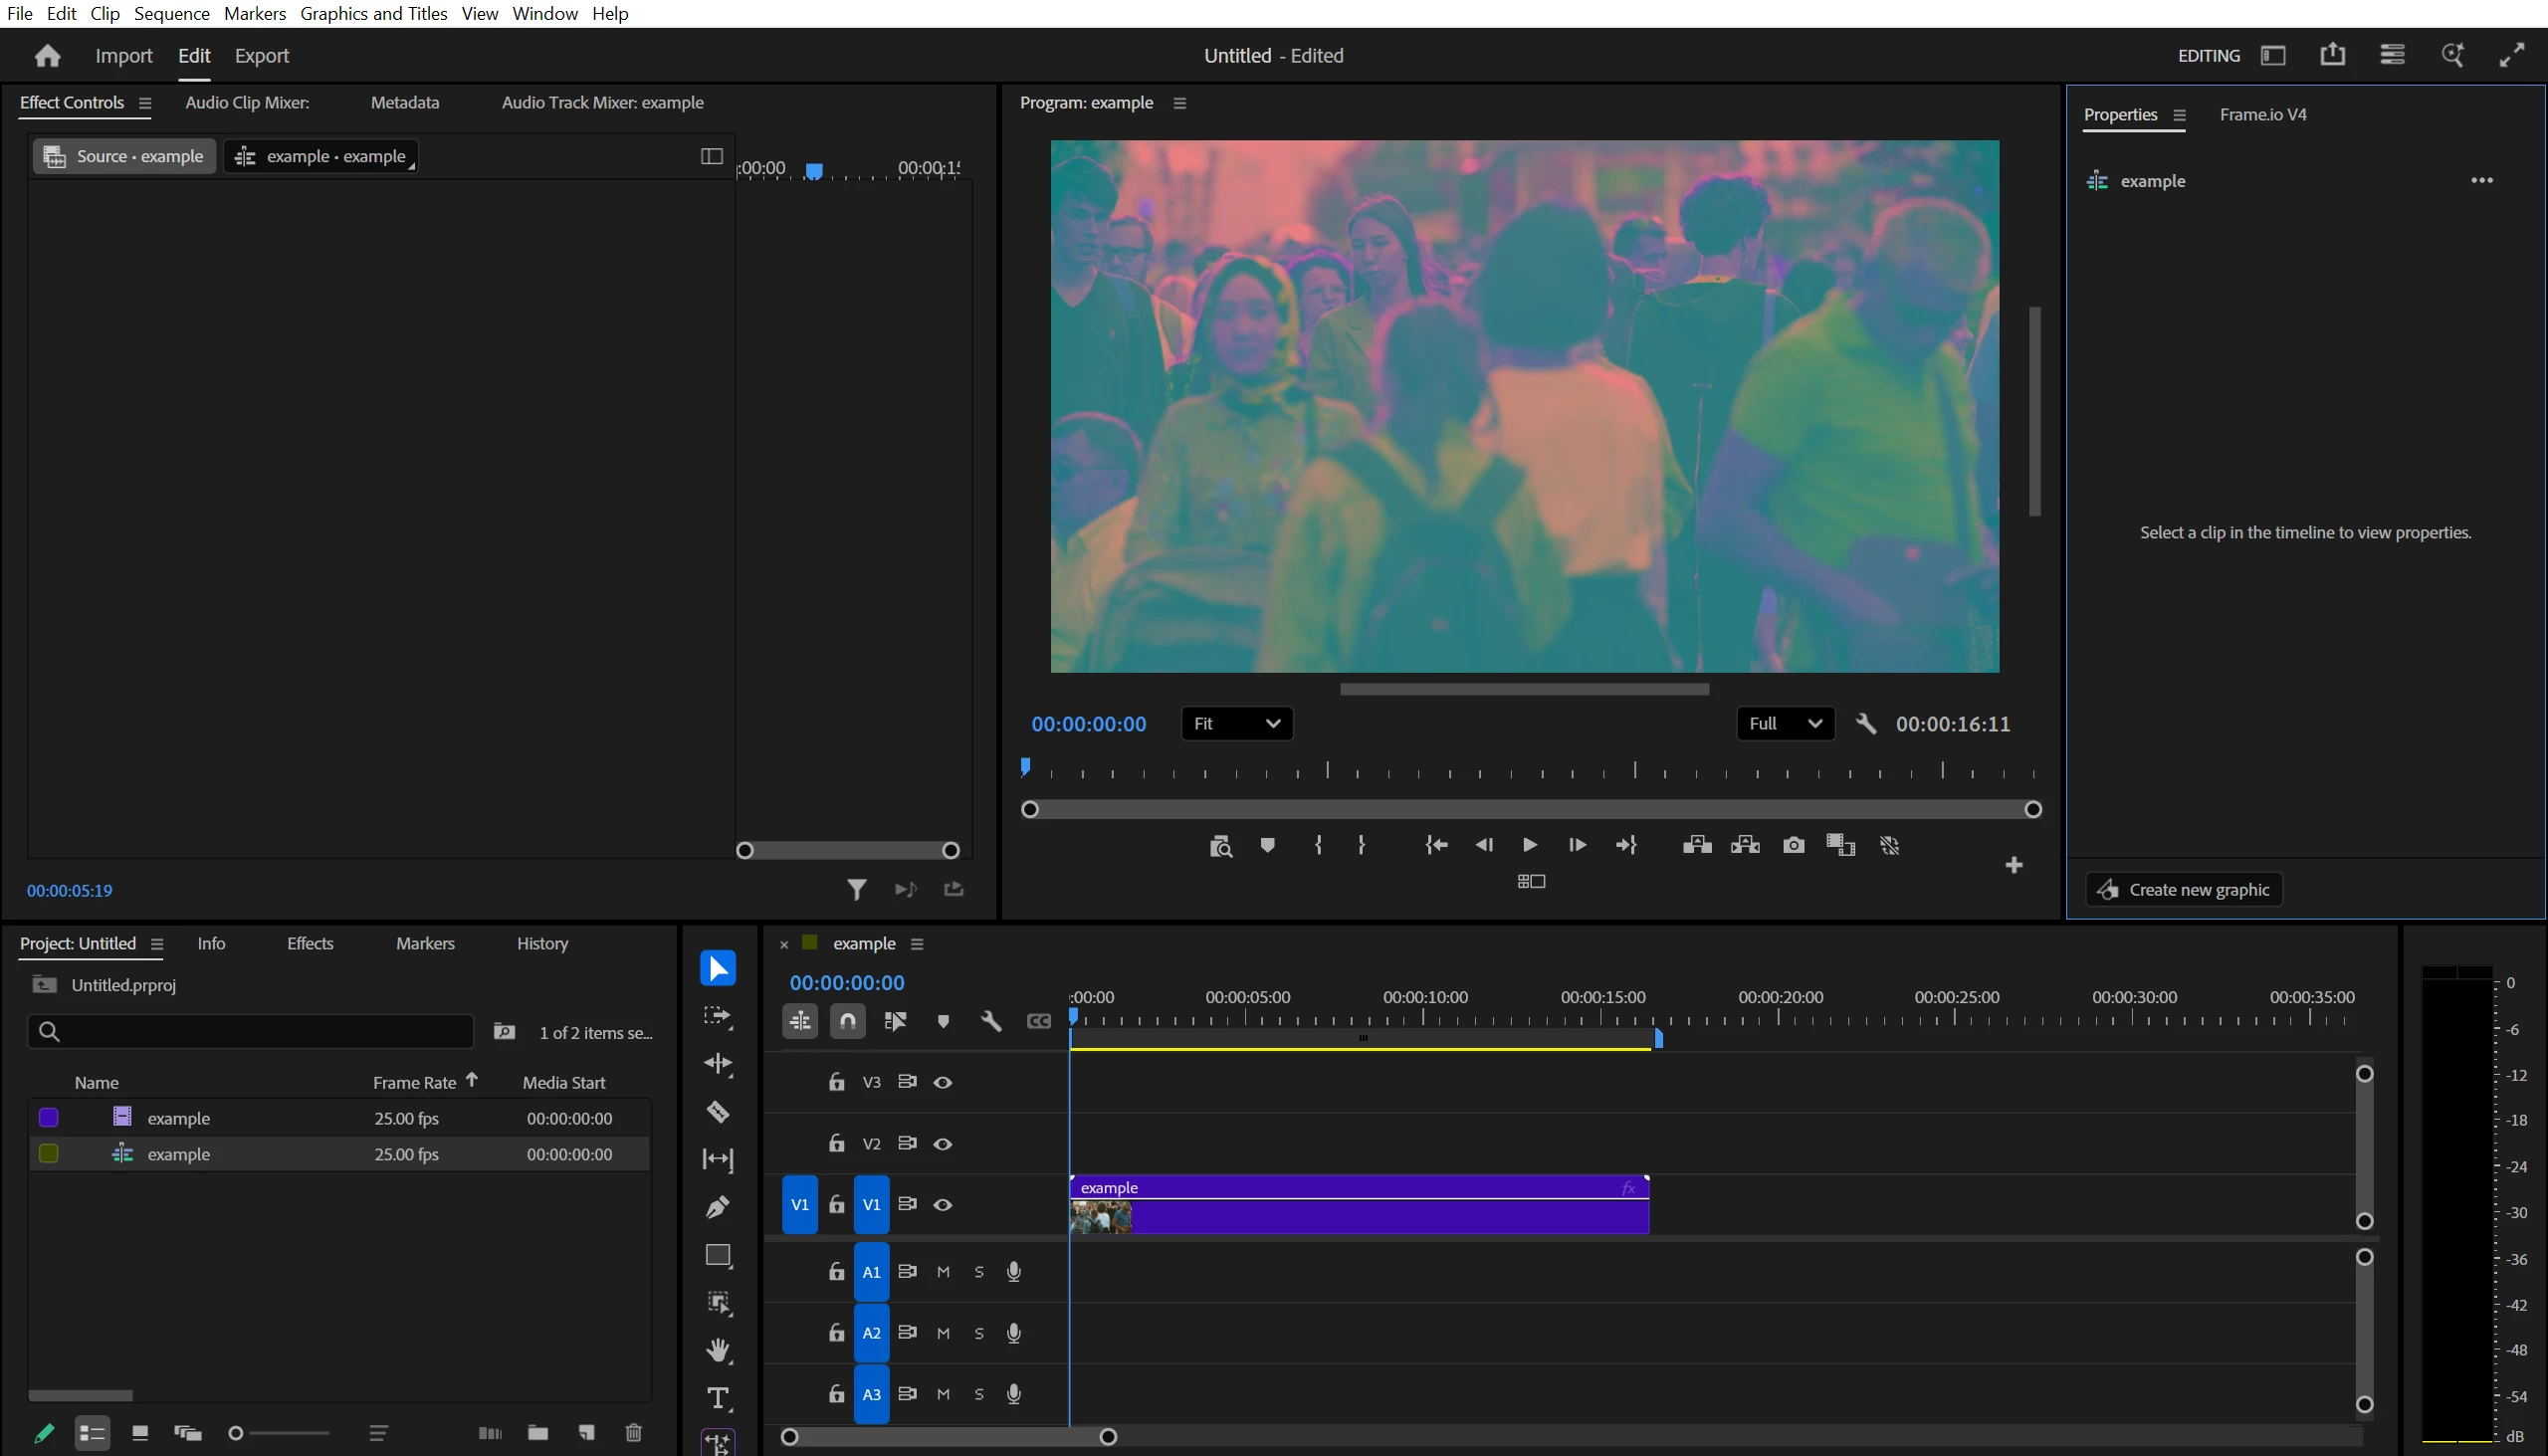The height and width of the screenshot is (1456, 2548).
Task: Click the Add Marker icon in Program monitor
Action: [1267, 845]
